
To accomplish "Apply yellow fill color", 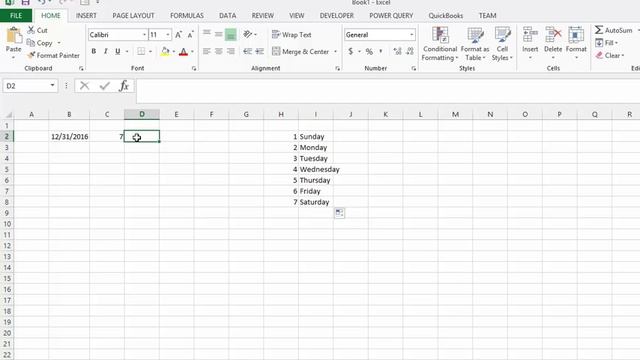I will point(165,51).
